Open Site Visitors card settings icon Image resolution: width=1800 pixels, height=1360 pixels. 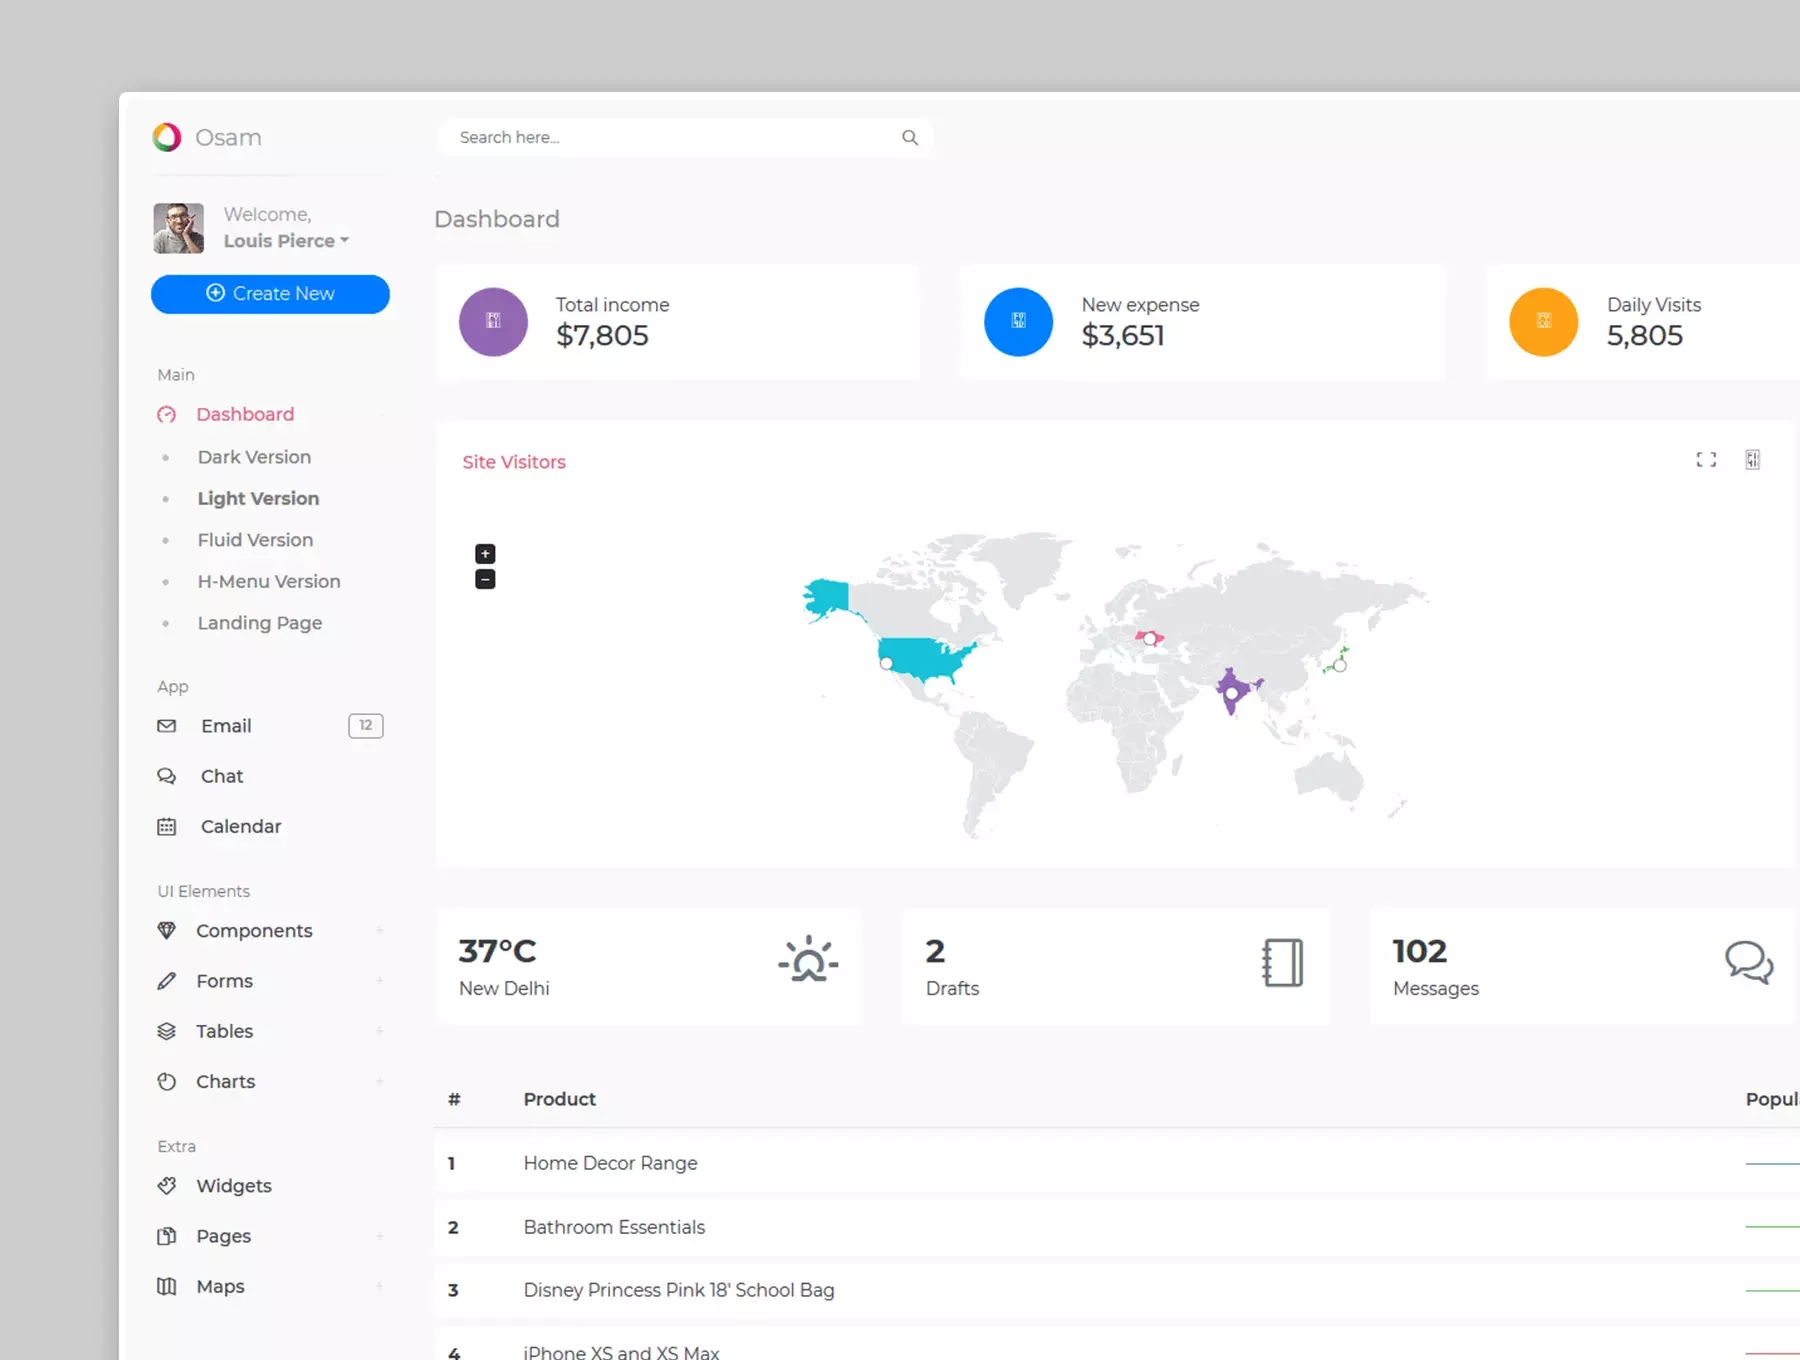click(1753, 460)
